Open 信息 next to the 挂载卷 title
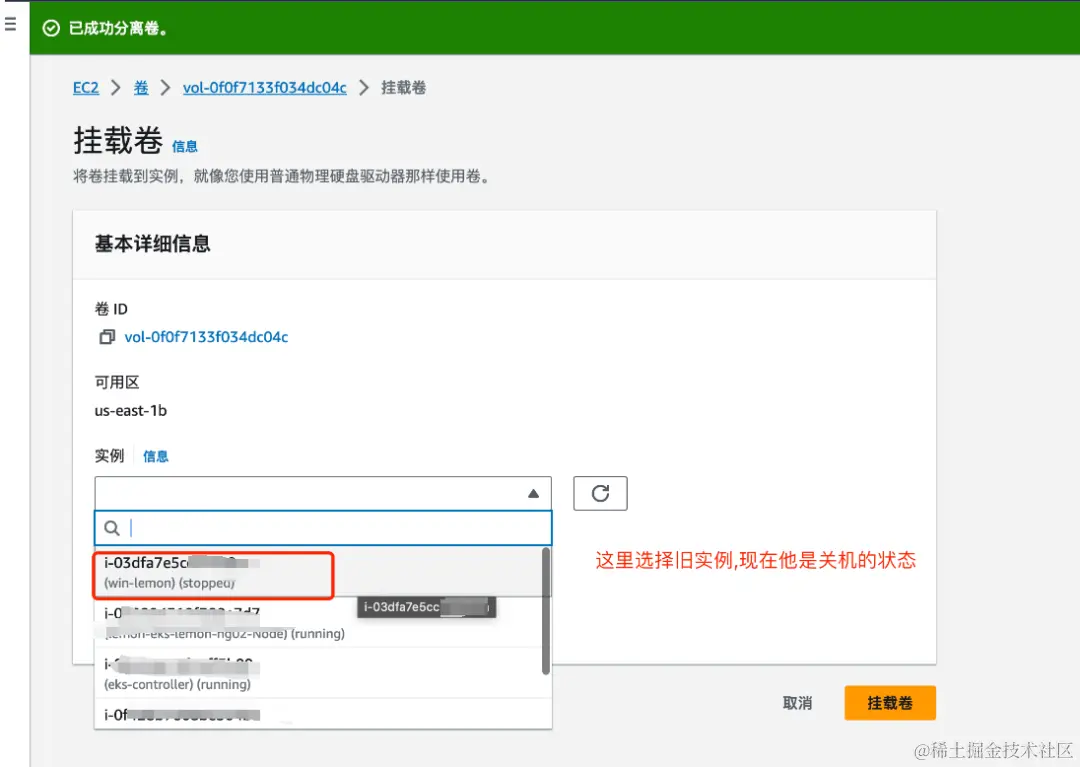1080x767 pixels. click(x=185, y=146)
